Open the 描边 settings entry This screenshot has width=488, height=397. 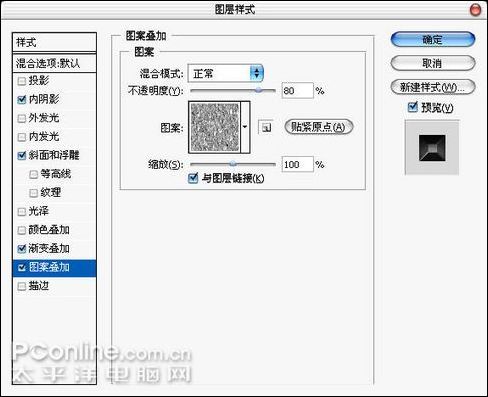click(x=39, y=286)
